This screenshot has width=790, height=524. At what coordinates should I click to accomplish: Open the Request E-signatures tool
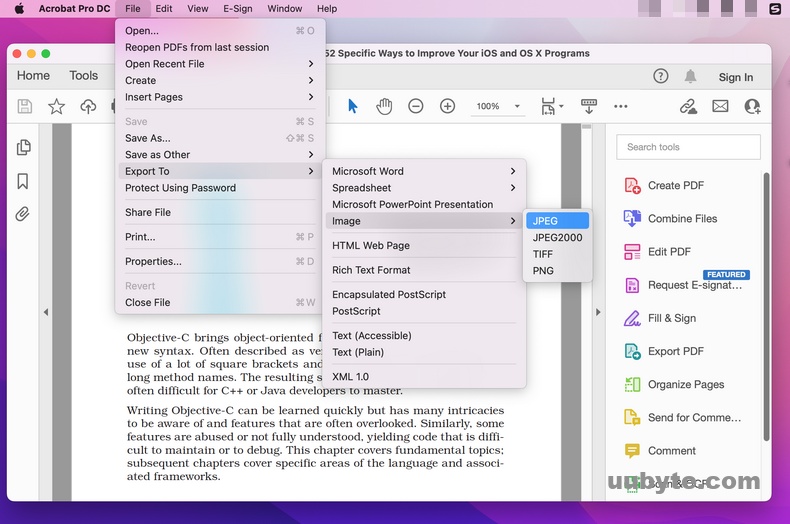pos(683,285)
